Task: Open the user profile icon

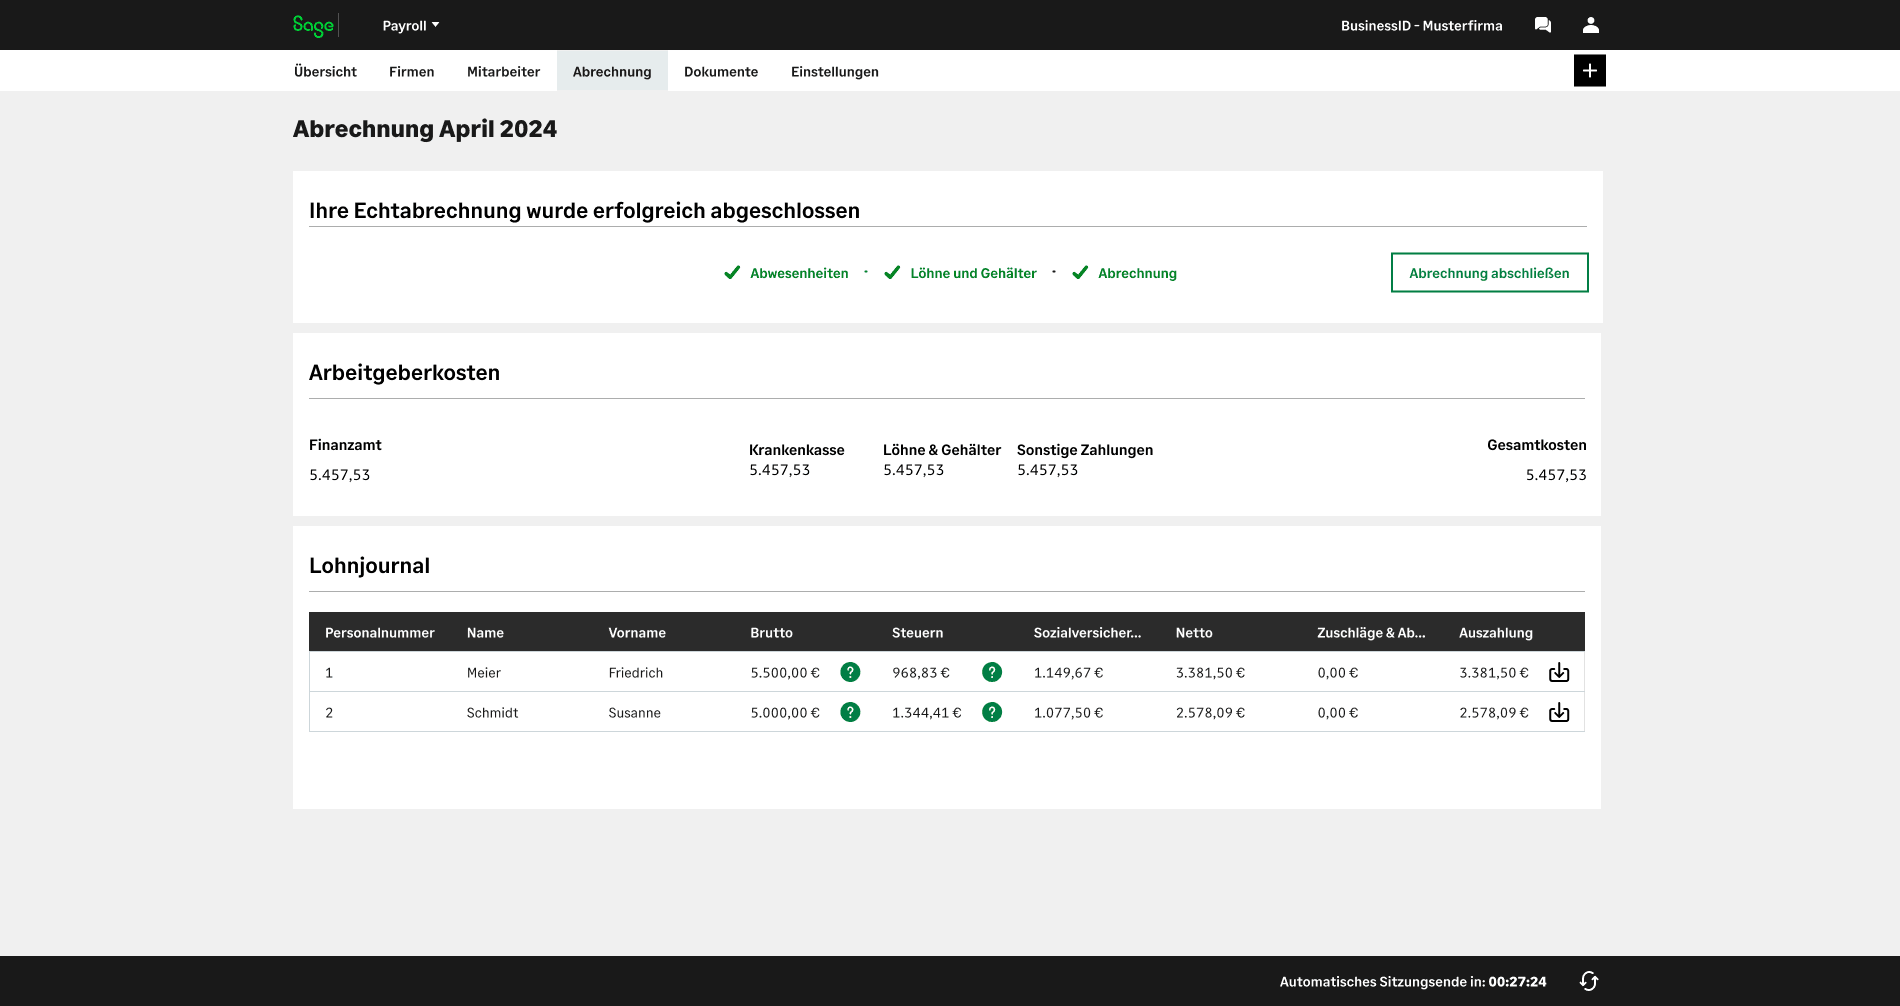Action: tap(1591, 25)
